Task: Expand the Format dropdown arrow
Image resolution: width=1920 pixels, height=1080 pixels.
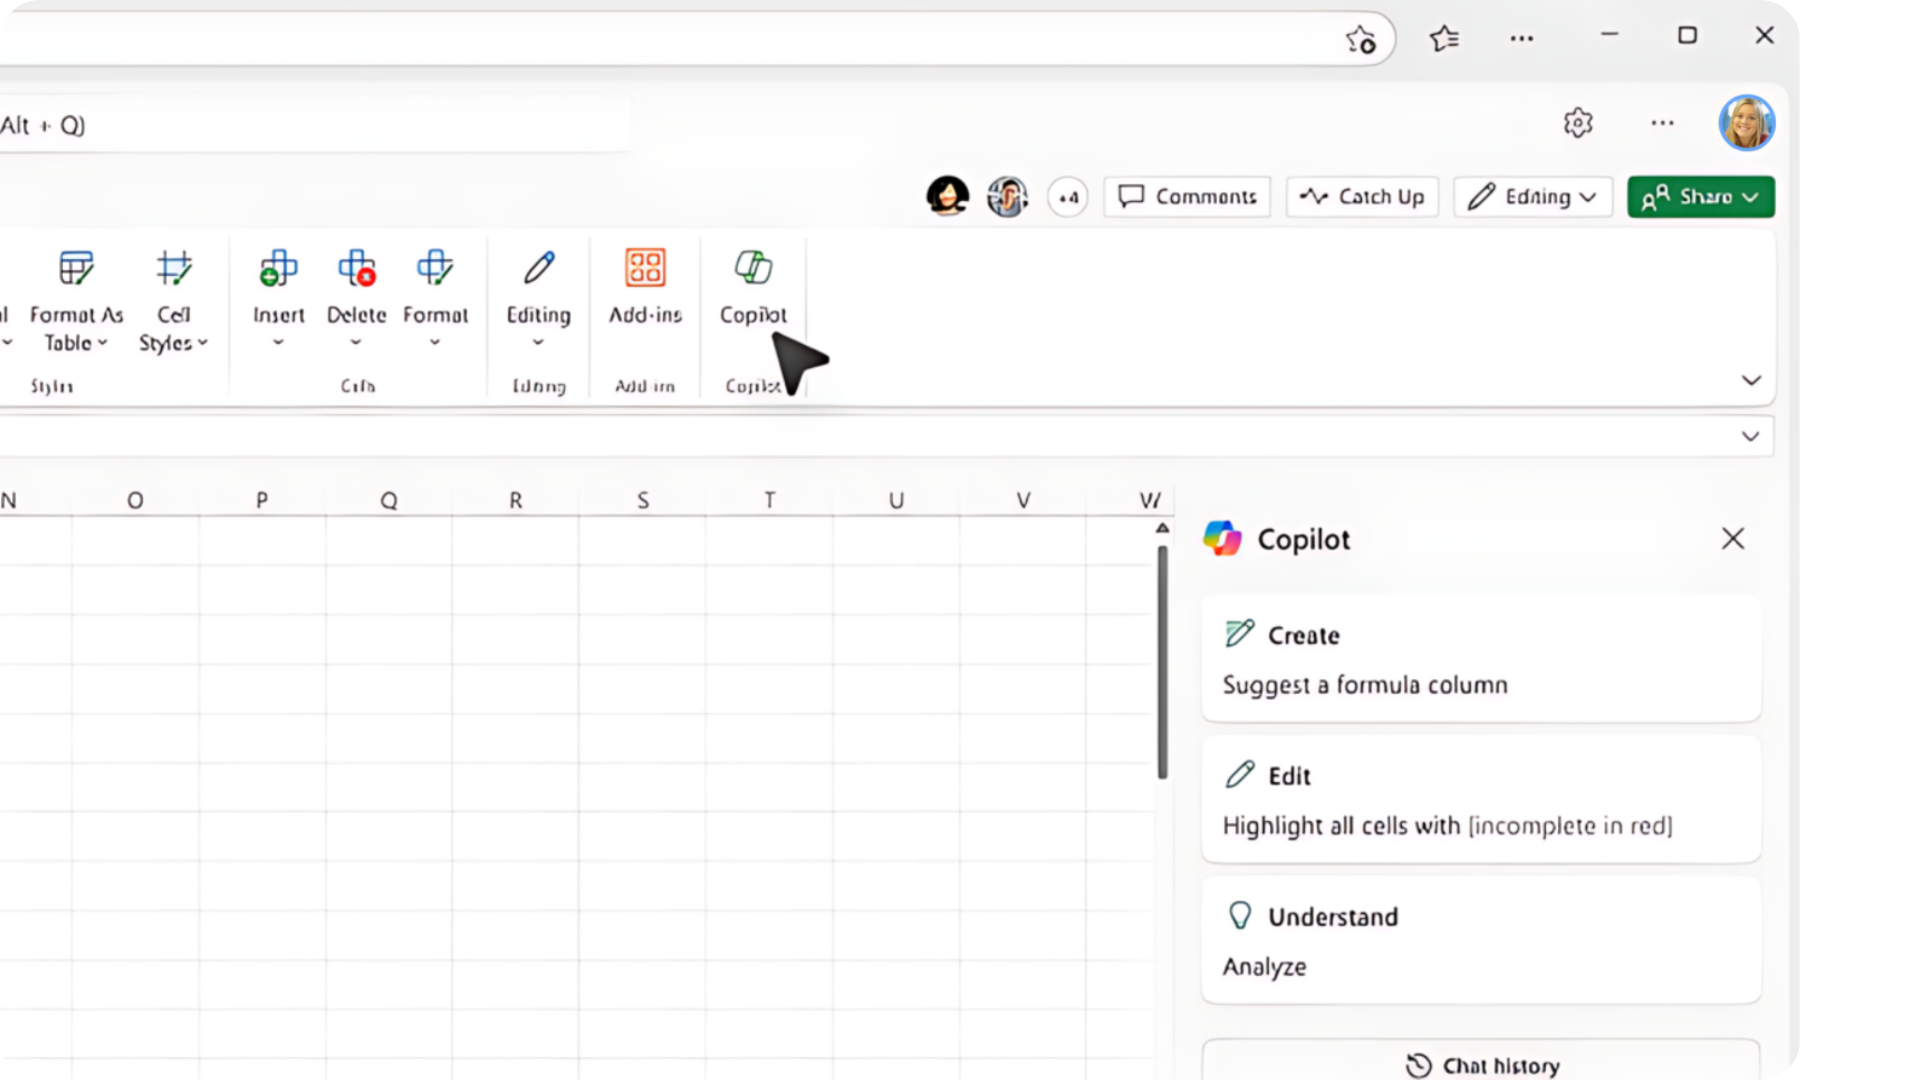Action: click(x=435, y=342)
